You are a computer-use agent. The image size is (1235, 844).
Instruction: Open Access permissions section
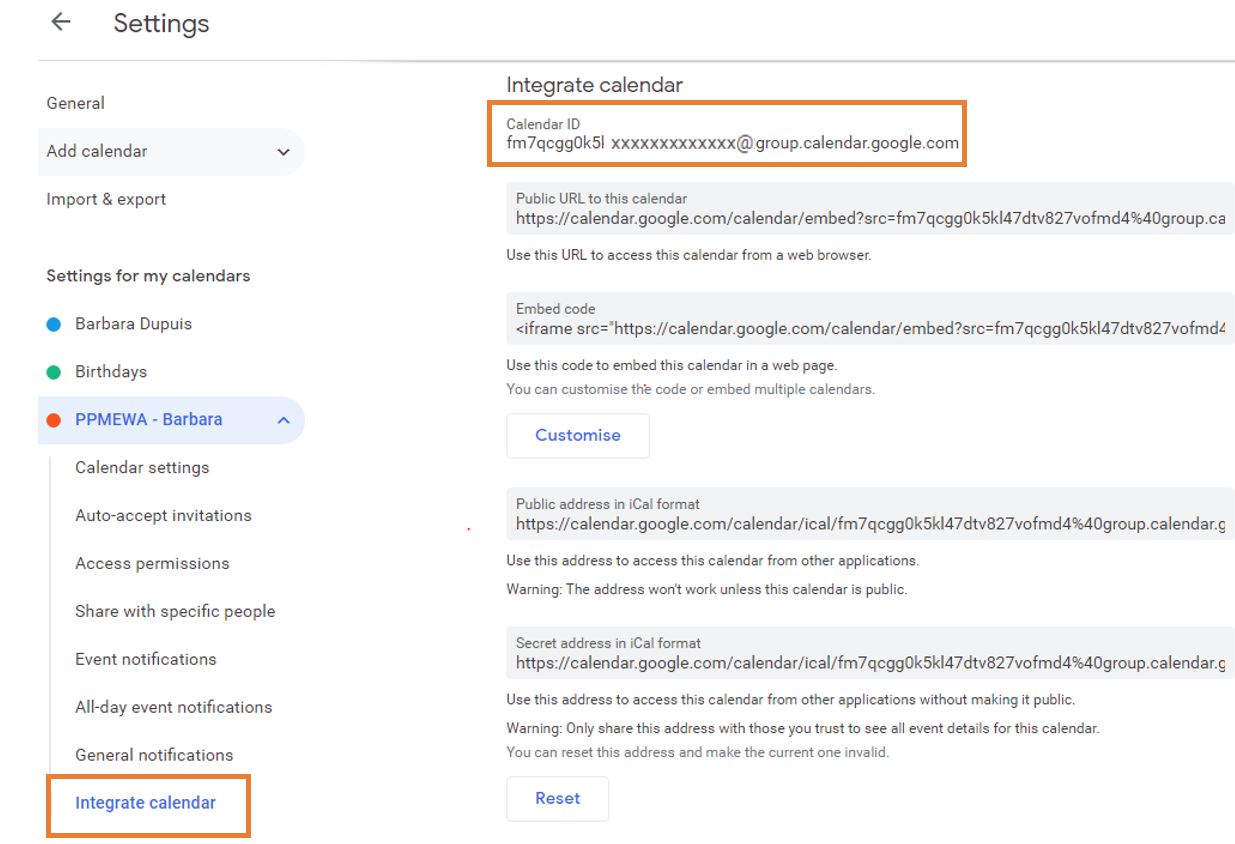152,564
